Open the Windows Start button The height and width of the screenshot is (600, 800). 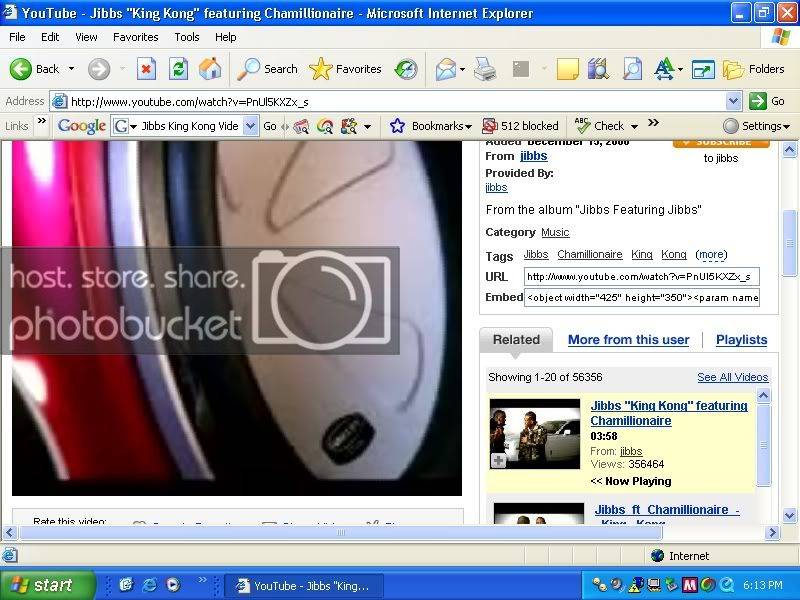[x=47, y=585]
